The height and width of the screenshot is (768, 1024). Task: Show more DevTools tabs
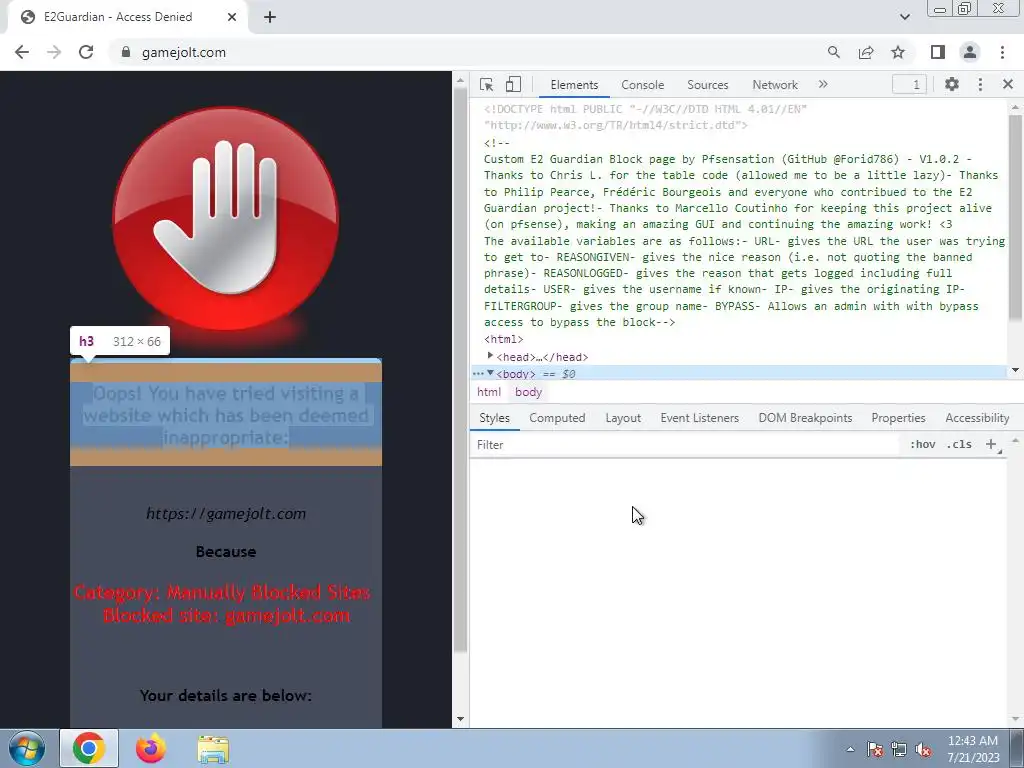[823, 84]
